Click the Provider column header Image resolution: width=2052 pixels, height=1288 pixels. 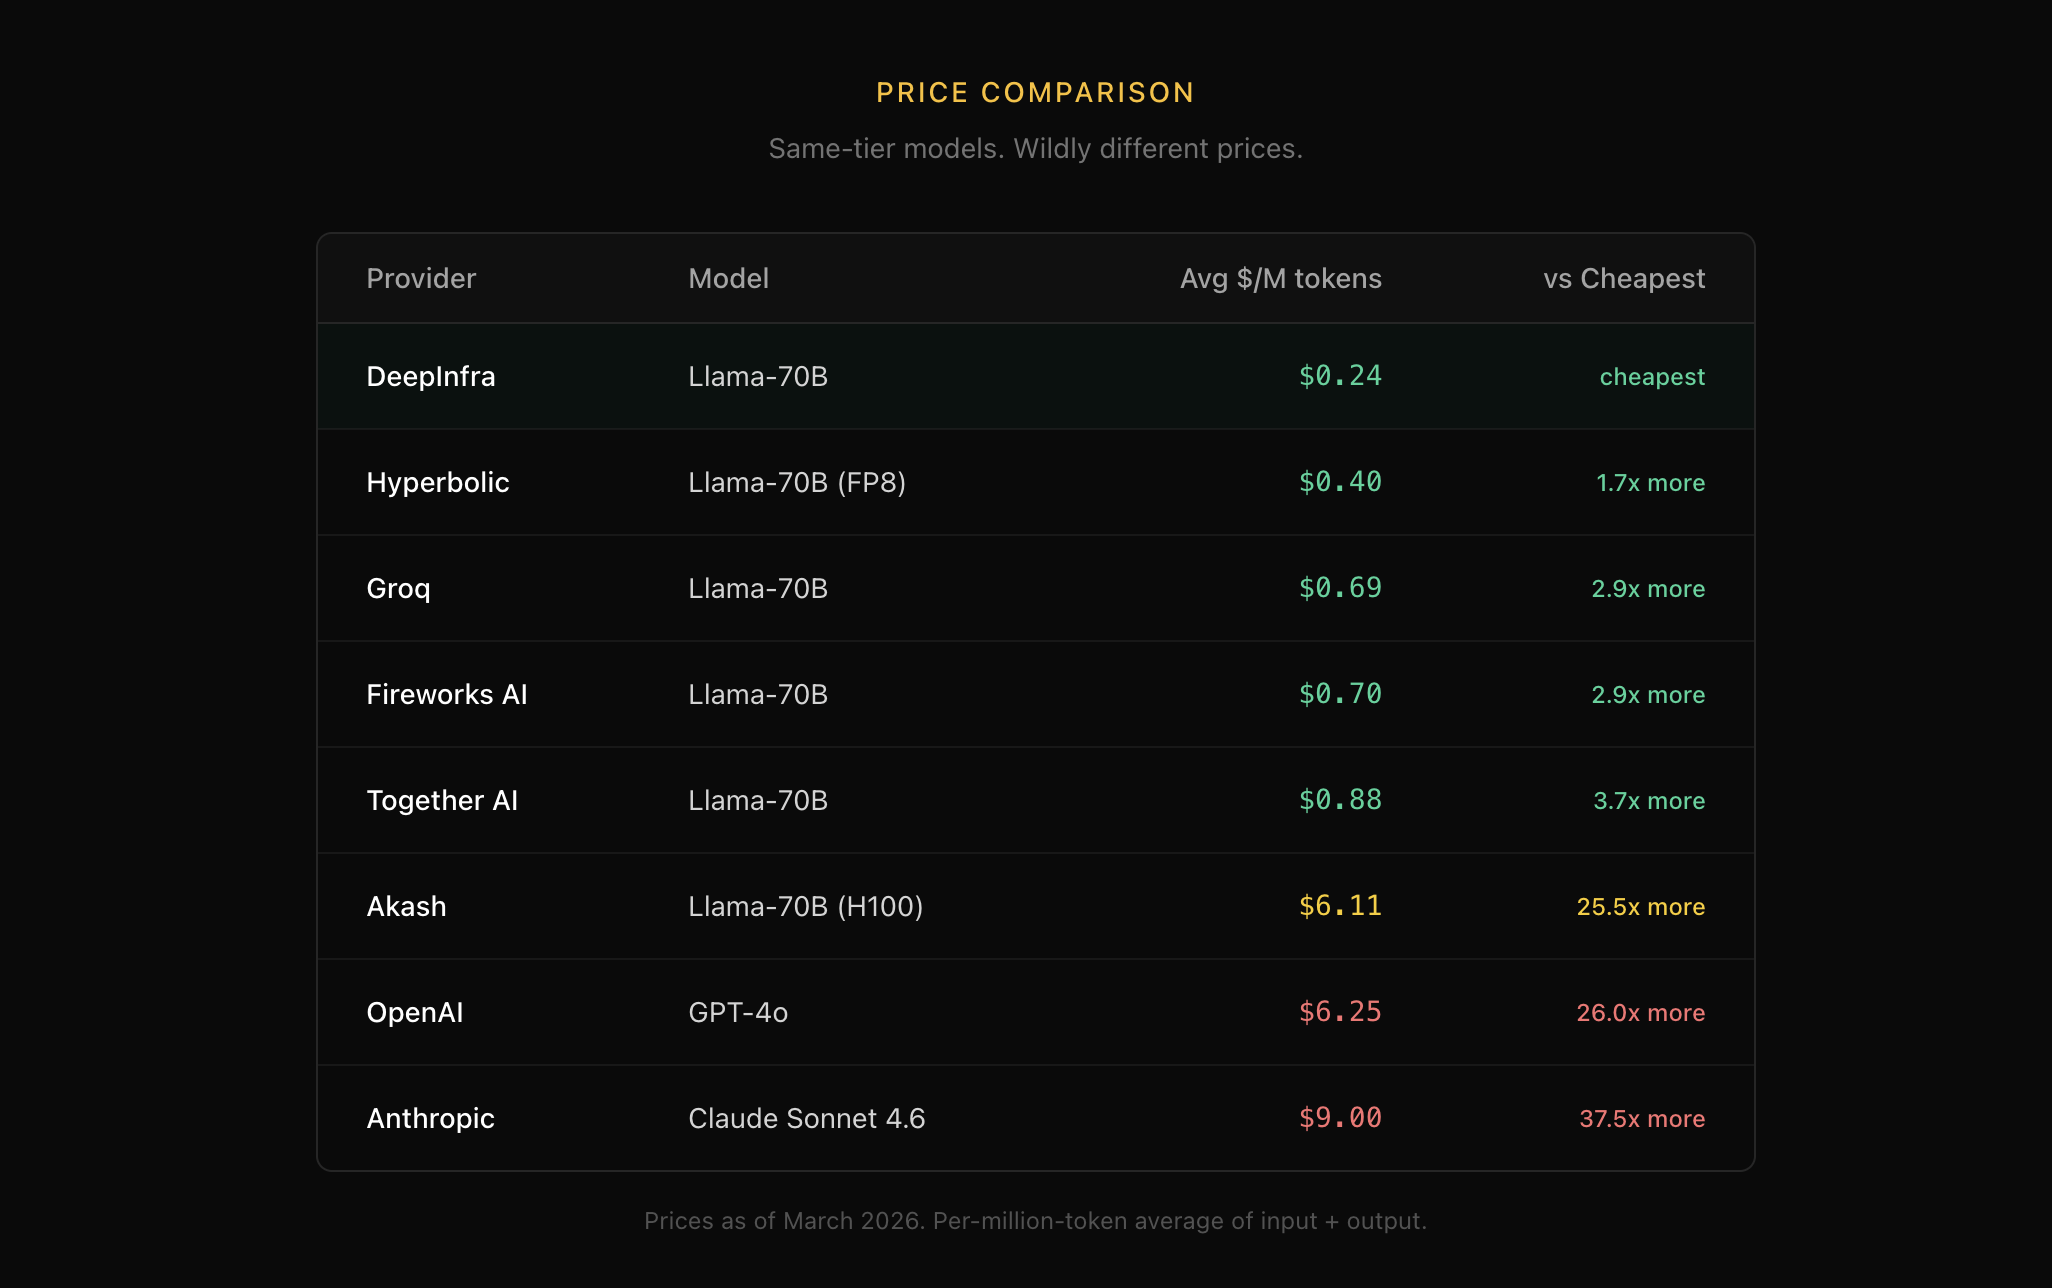click(x=421, y=279)
